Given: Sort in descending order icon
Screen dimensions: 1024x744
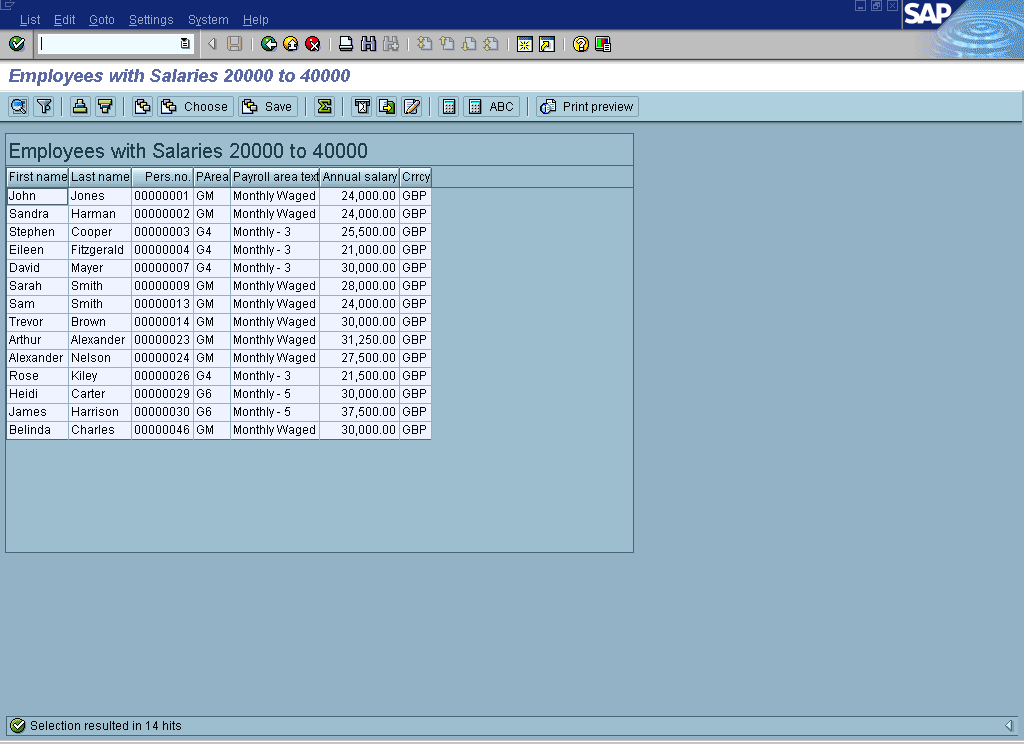Looking at the screenshot, I should click(x=105, y=106).
